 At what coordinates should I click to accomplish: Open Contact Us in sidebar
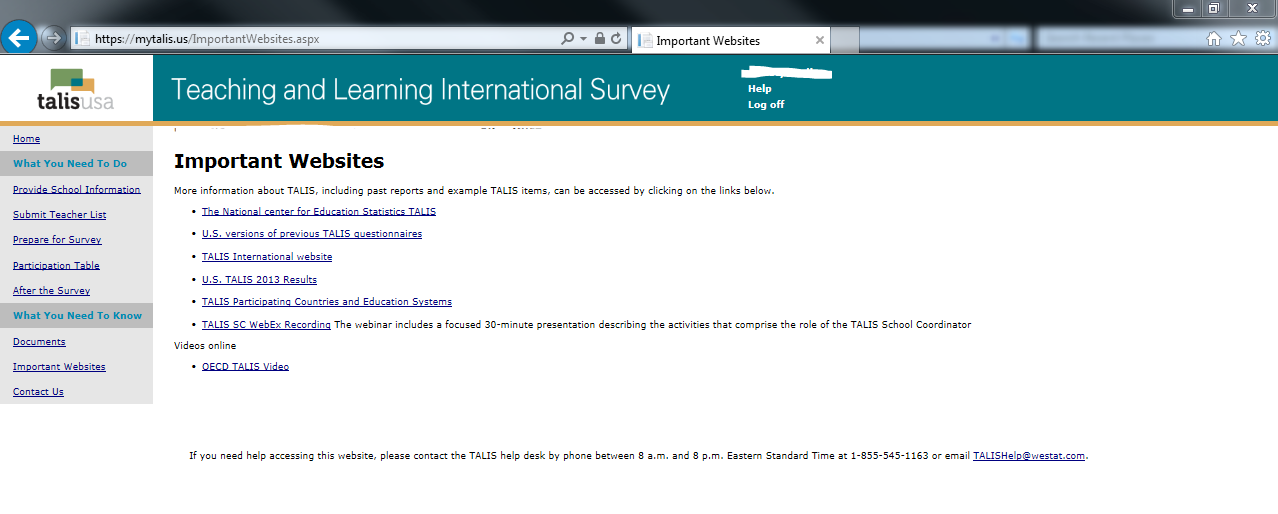[x=38, y=392]
